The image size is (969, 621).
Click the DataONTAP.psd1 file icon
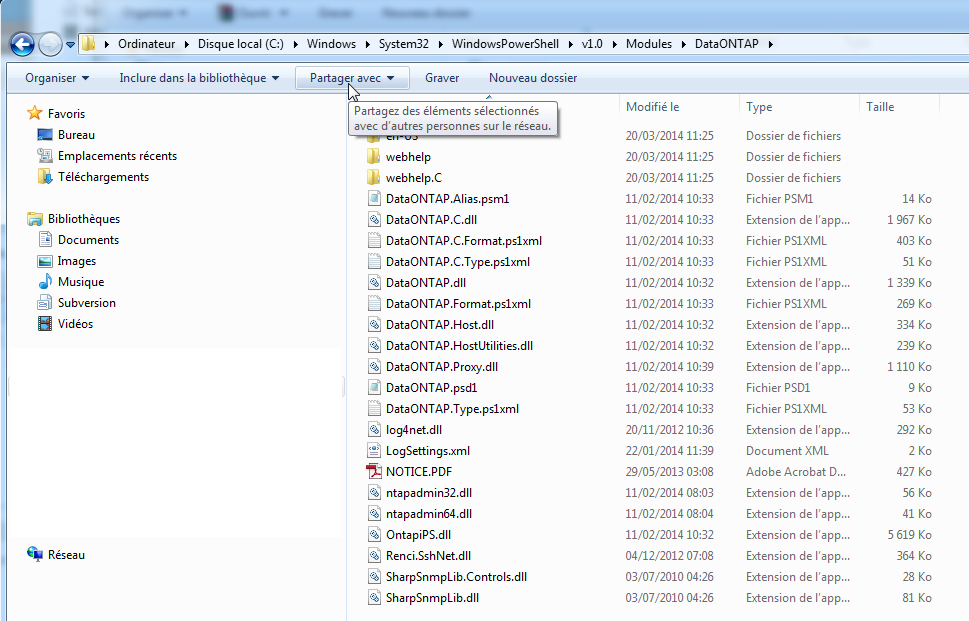coord(374,387)
